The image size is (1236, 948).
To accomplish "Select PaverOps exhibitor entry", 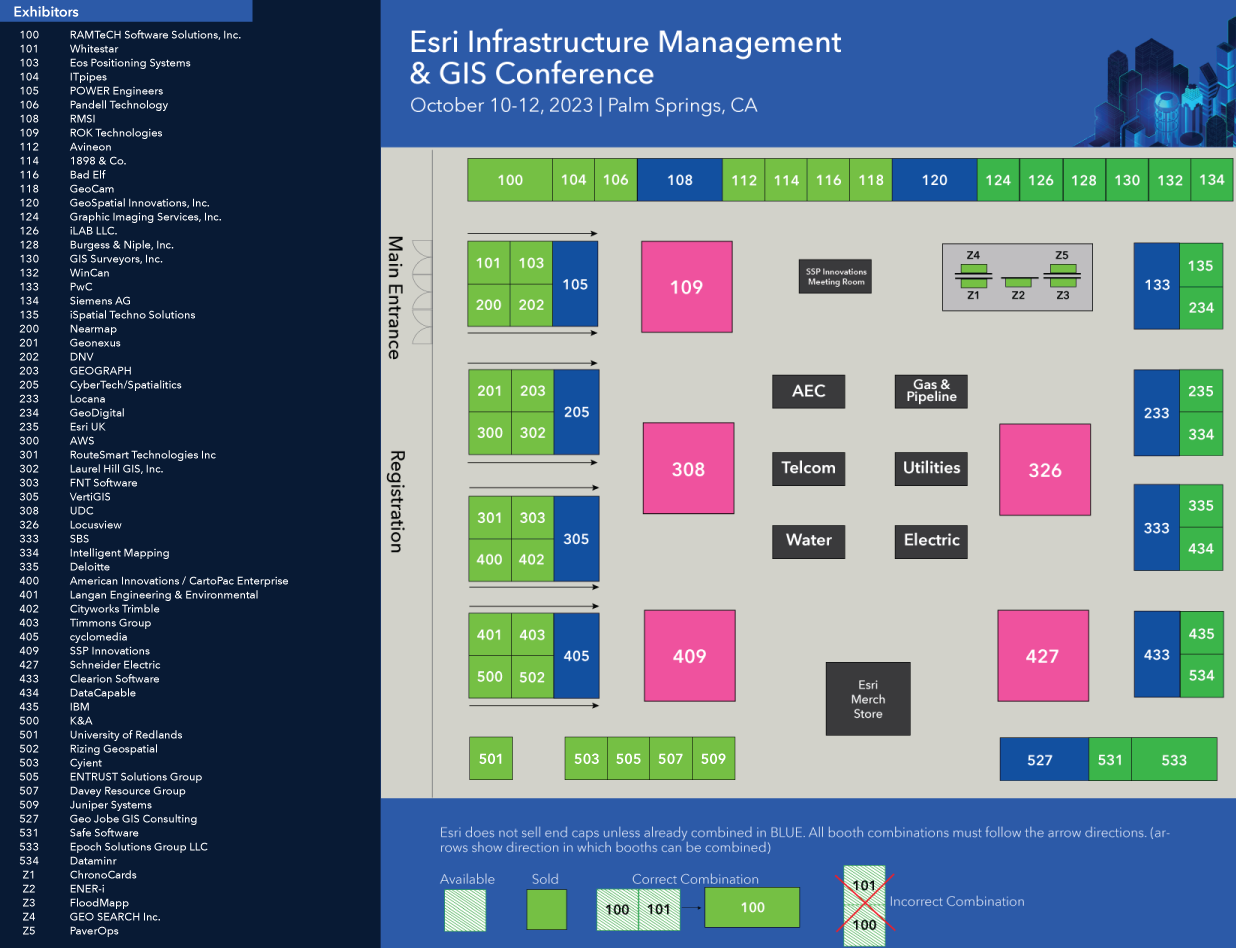I will coord(94,931).
